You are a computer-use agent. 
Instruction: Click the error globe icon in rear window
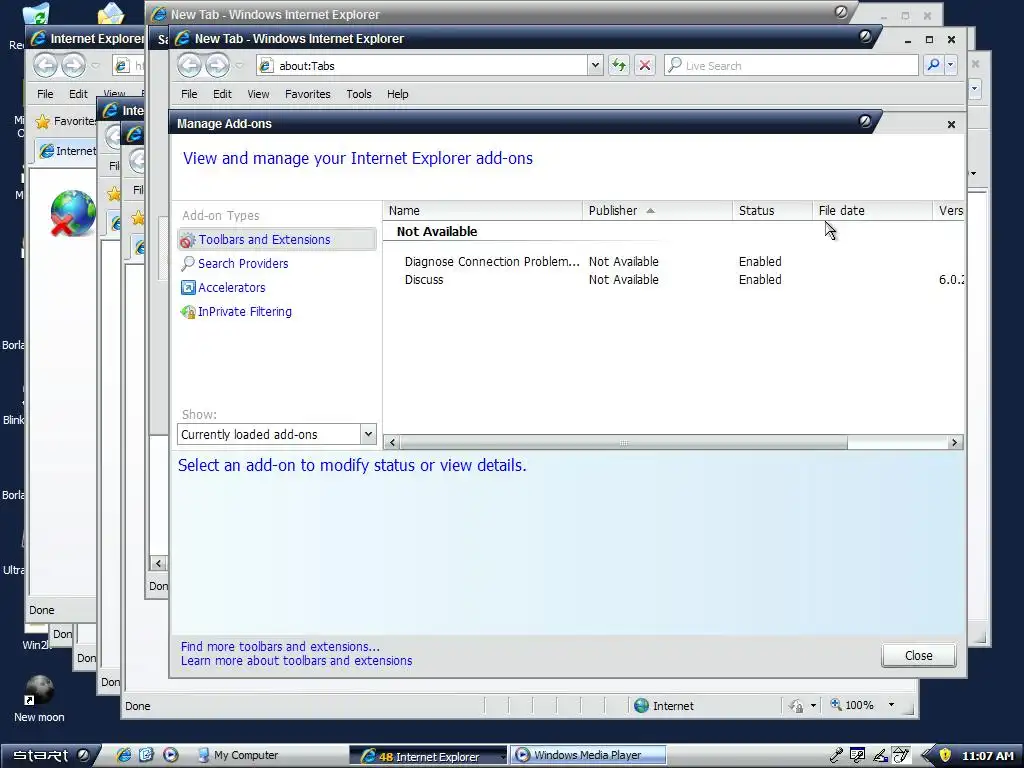(x=72, y=213)
